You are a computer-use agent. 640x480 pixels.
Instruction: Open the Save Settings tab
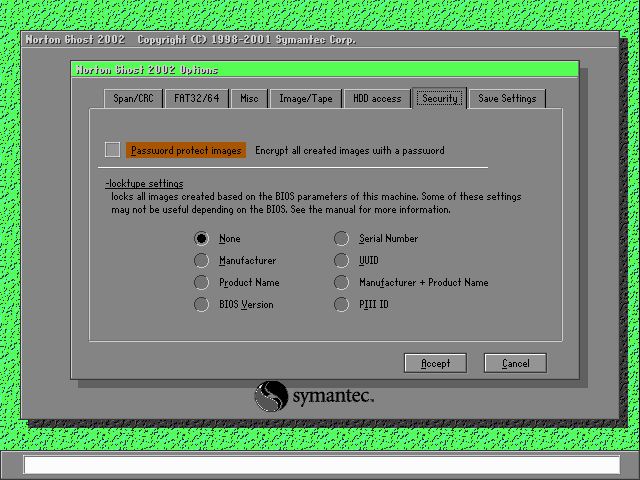(x=507, y=99)
